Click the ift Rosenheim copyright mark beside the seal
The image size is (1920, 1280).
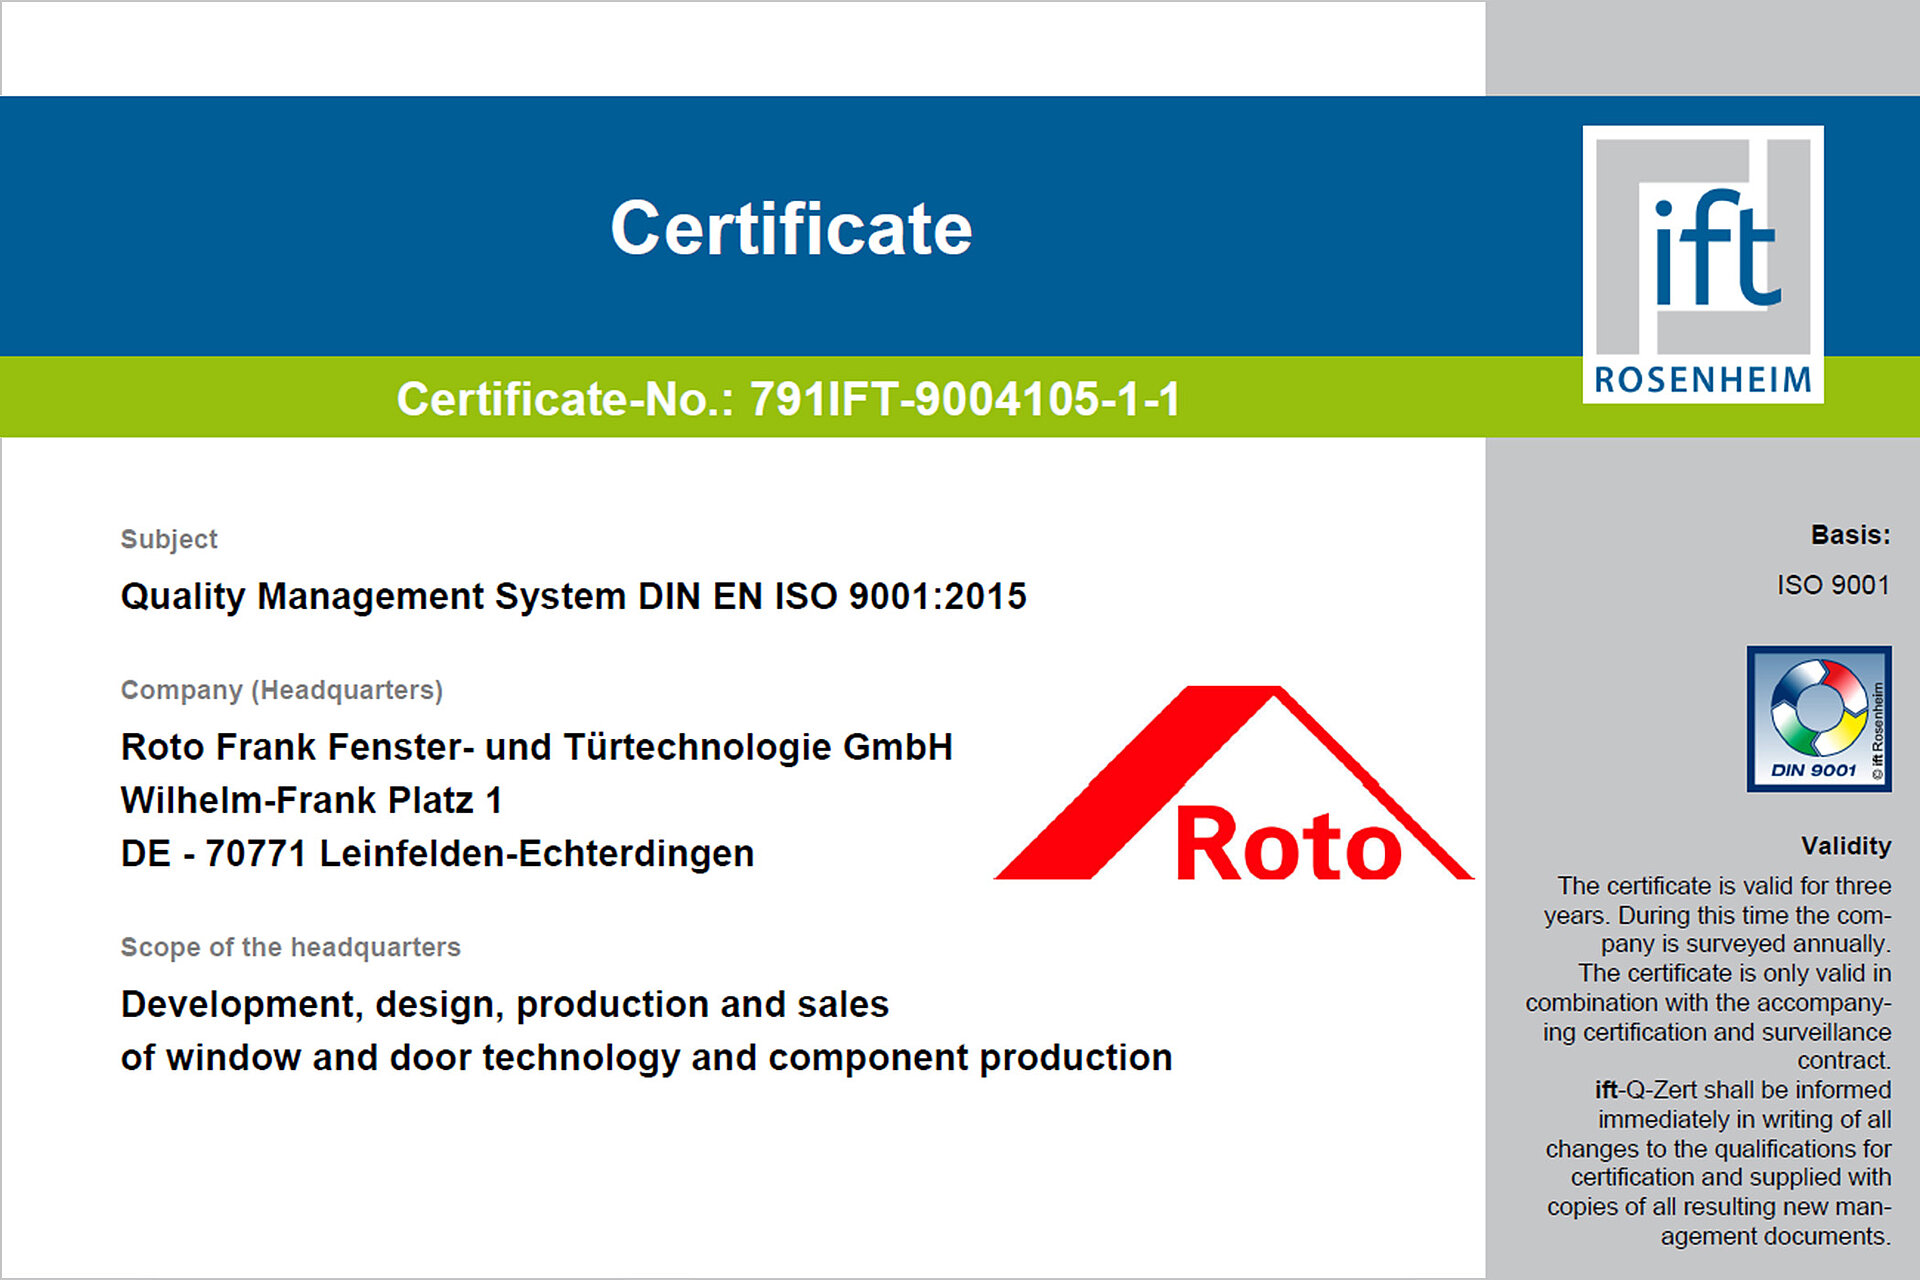click(1876, 725)
